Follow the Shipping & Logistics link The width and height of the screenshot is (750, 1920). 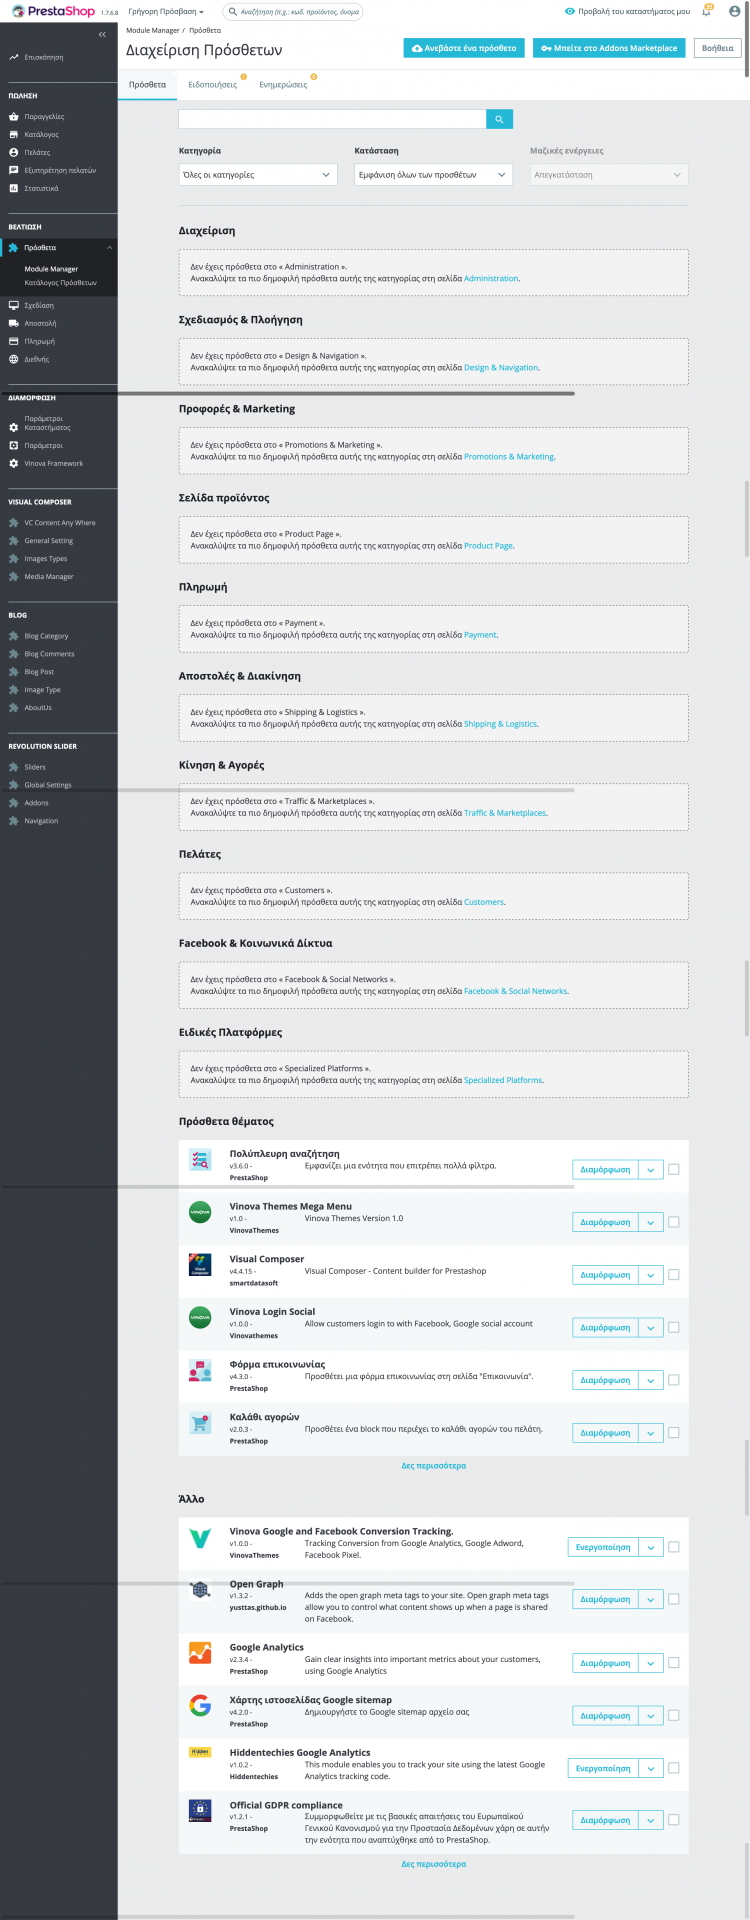click(500, 724)
